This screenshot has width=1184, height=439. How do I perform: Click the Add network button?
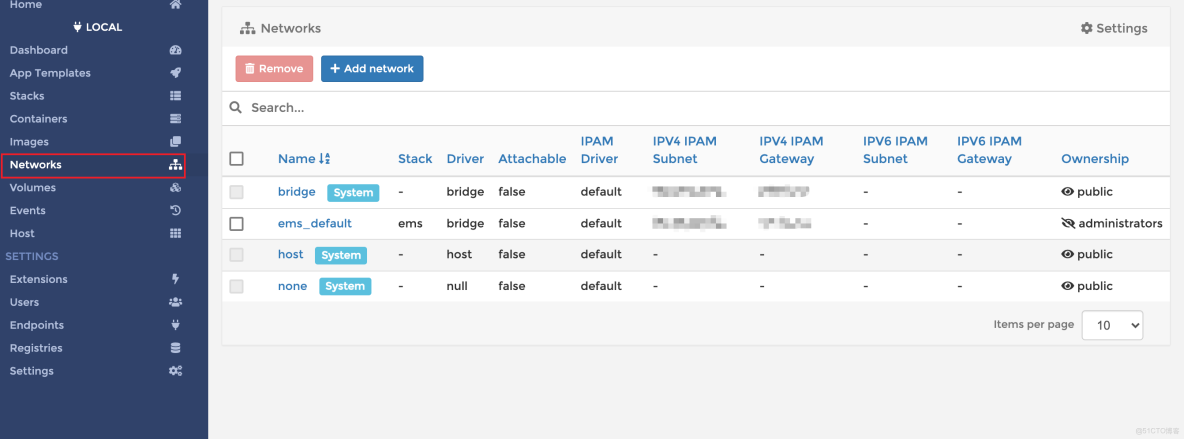pyautogui.click(x=372, y=69)
